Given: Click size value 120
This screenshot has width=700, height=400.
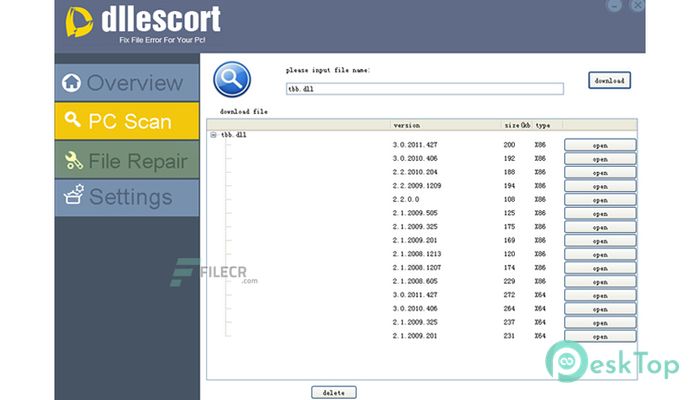Looking at the screenshot, I should [x=509, y=254].
